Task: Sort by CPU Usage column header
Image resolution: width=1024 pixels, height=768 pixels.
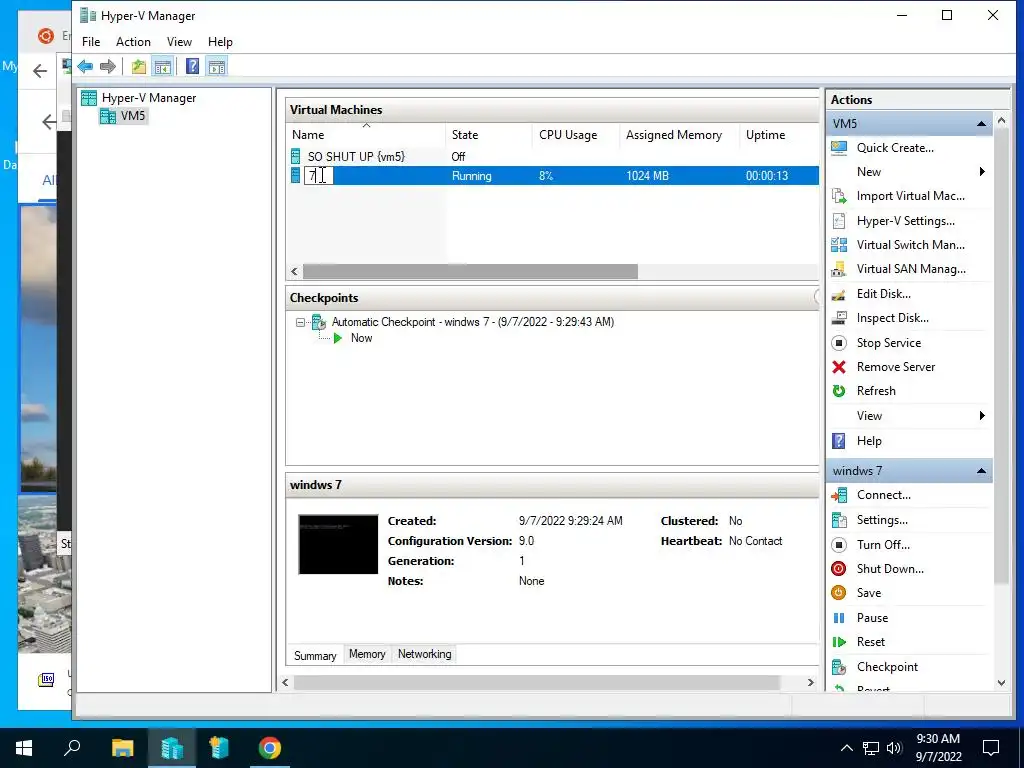Action: tap(576, 135)
